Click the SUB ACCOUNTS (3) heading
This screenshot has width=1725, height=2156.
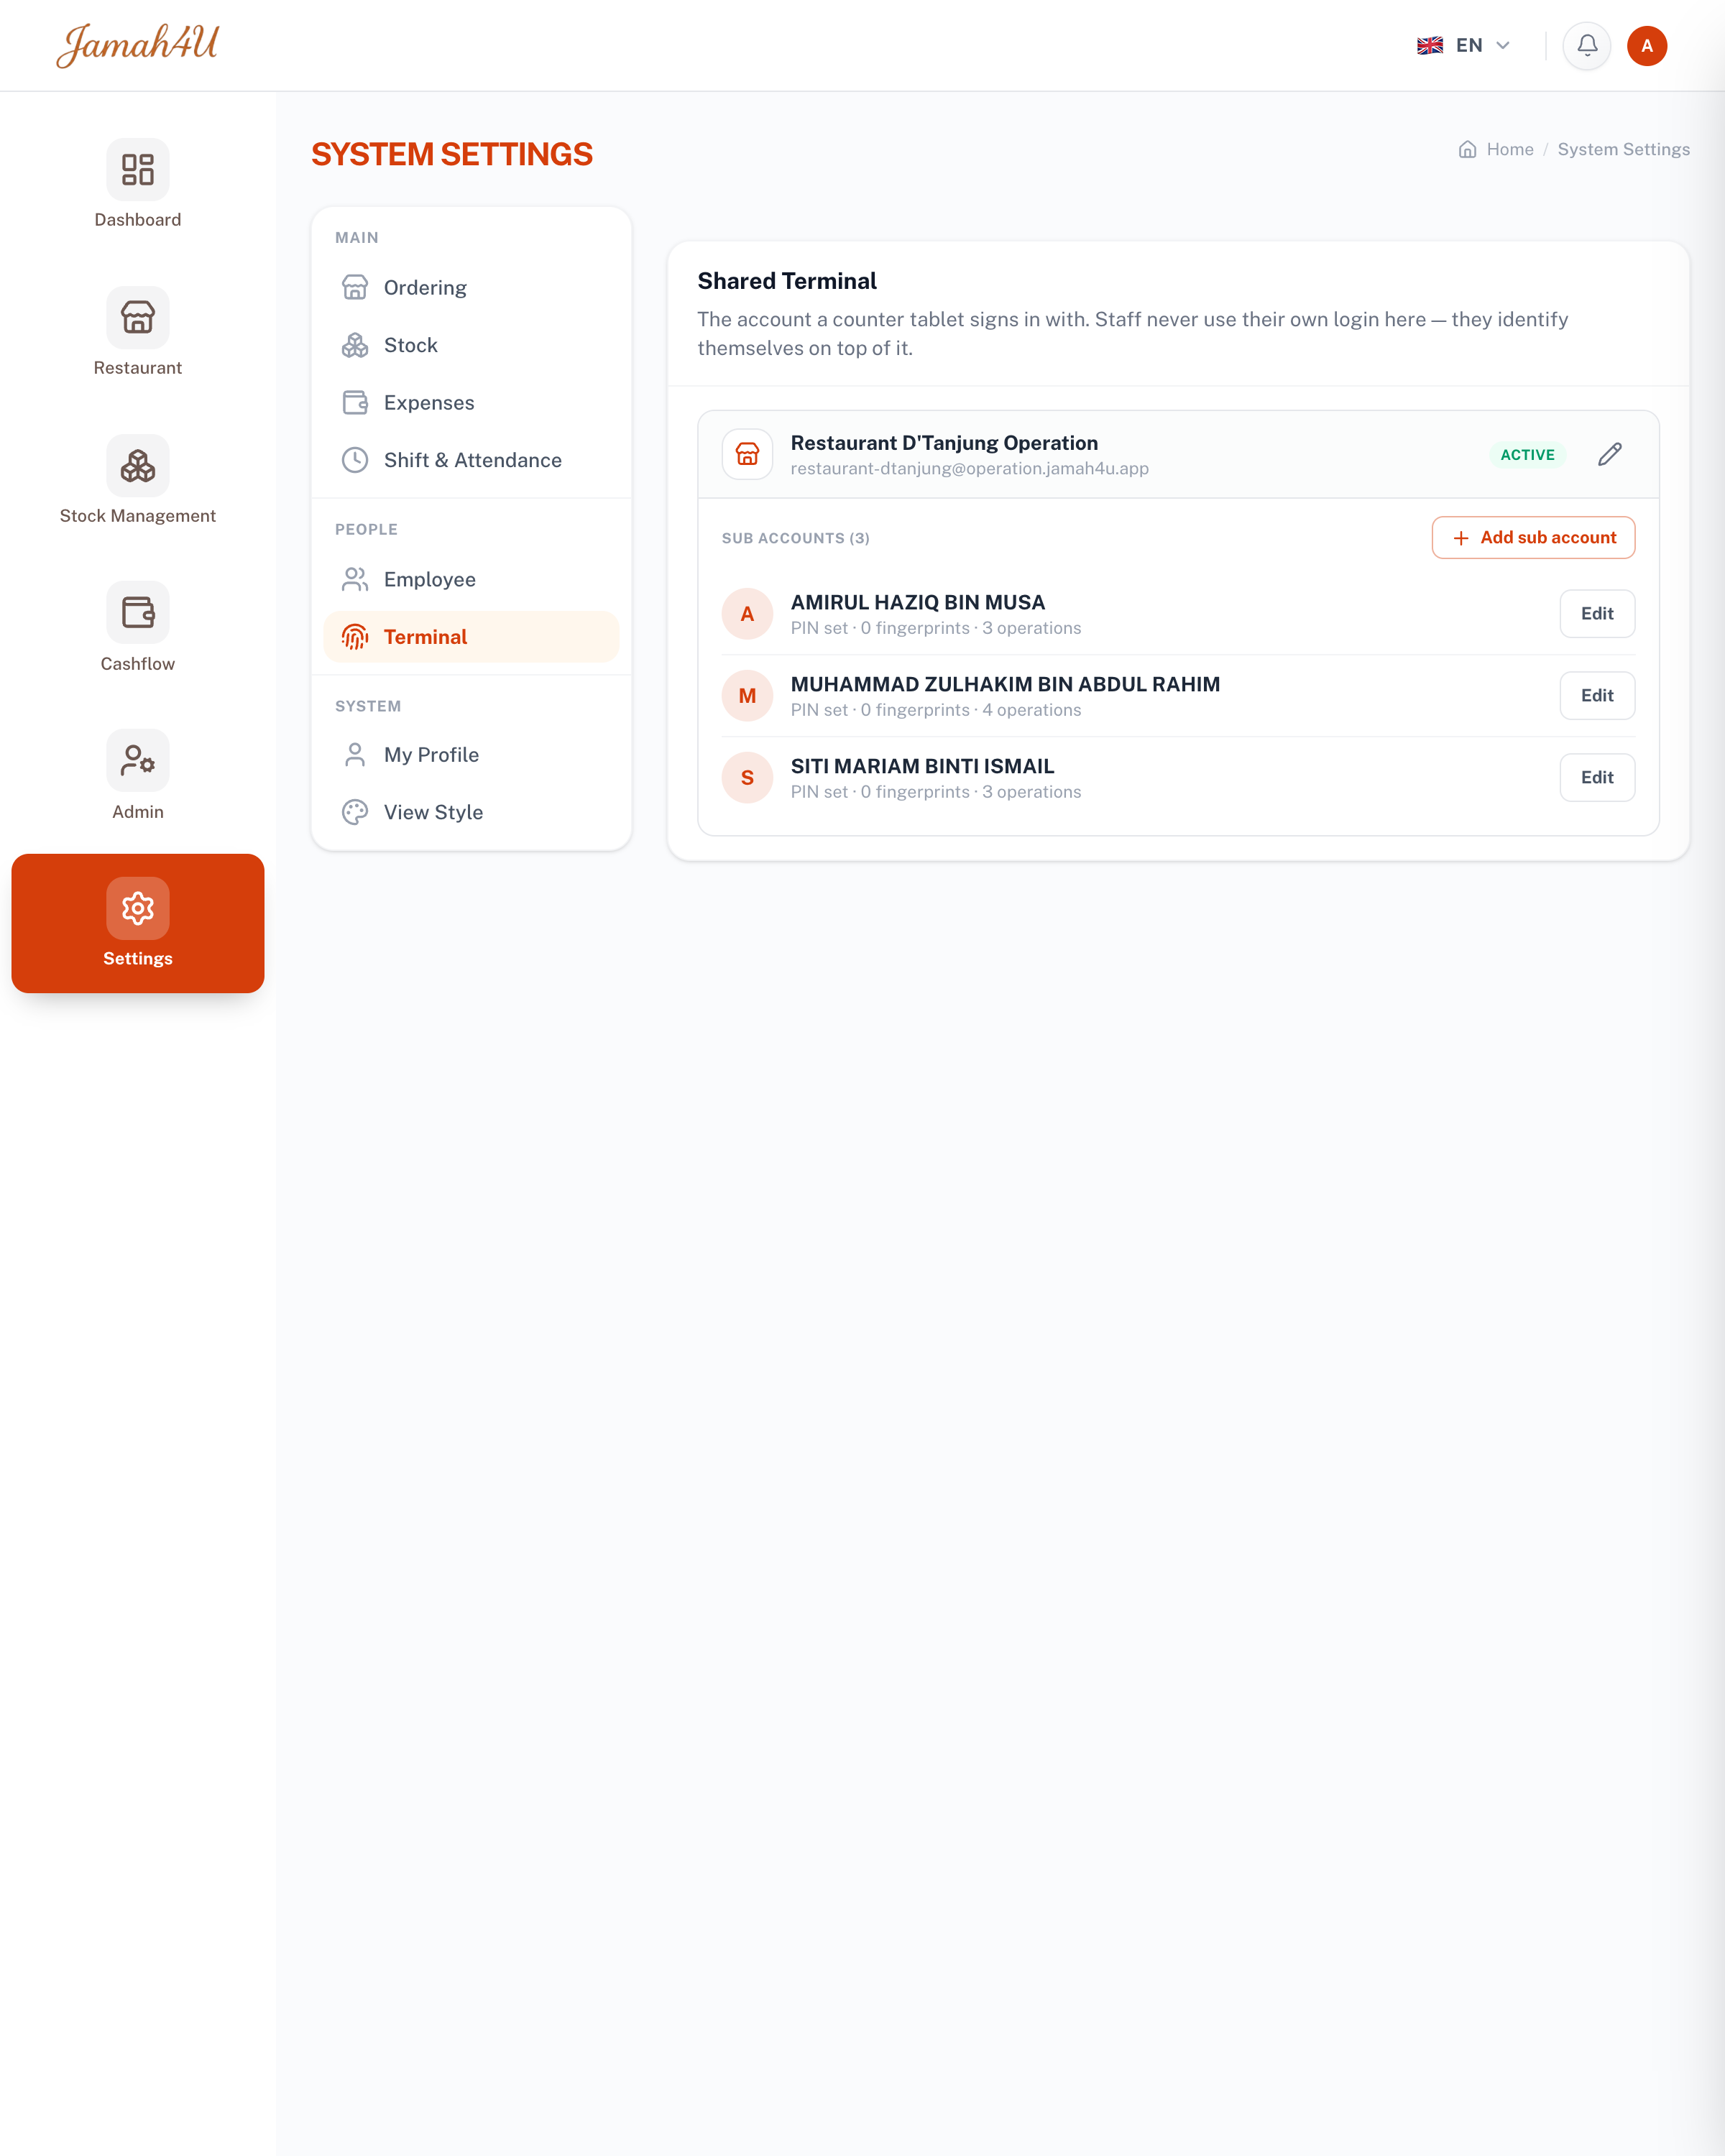pos(795,538)
